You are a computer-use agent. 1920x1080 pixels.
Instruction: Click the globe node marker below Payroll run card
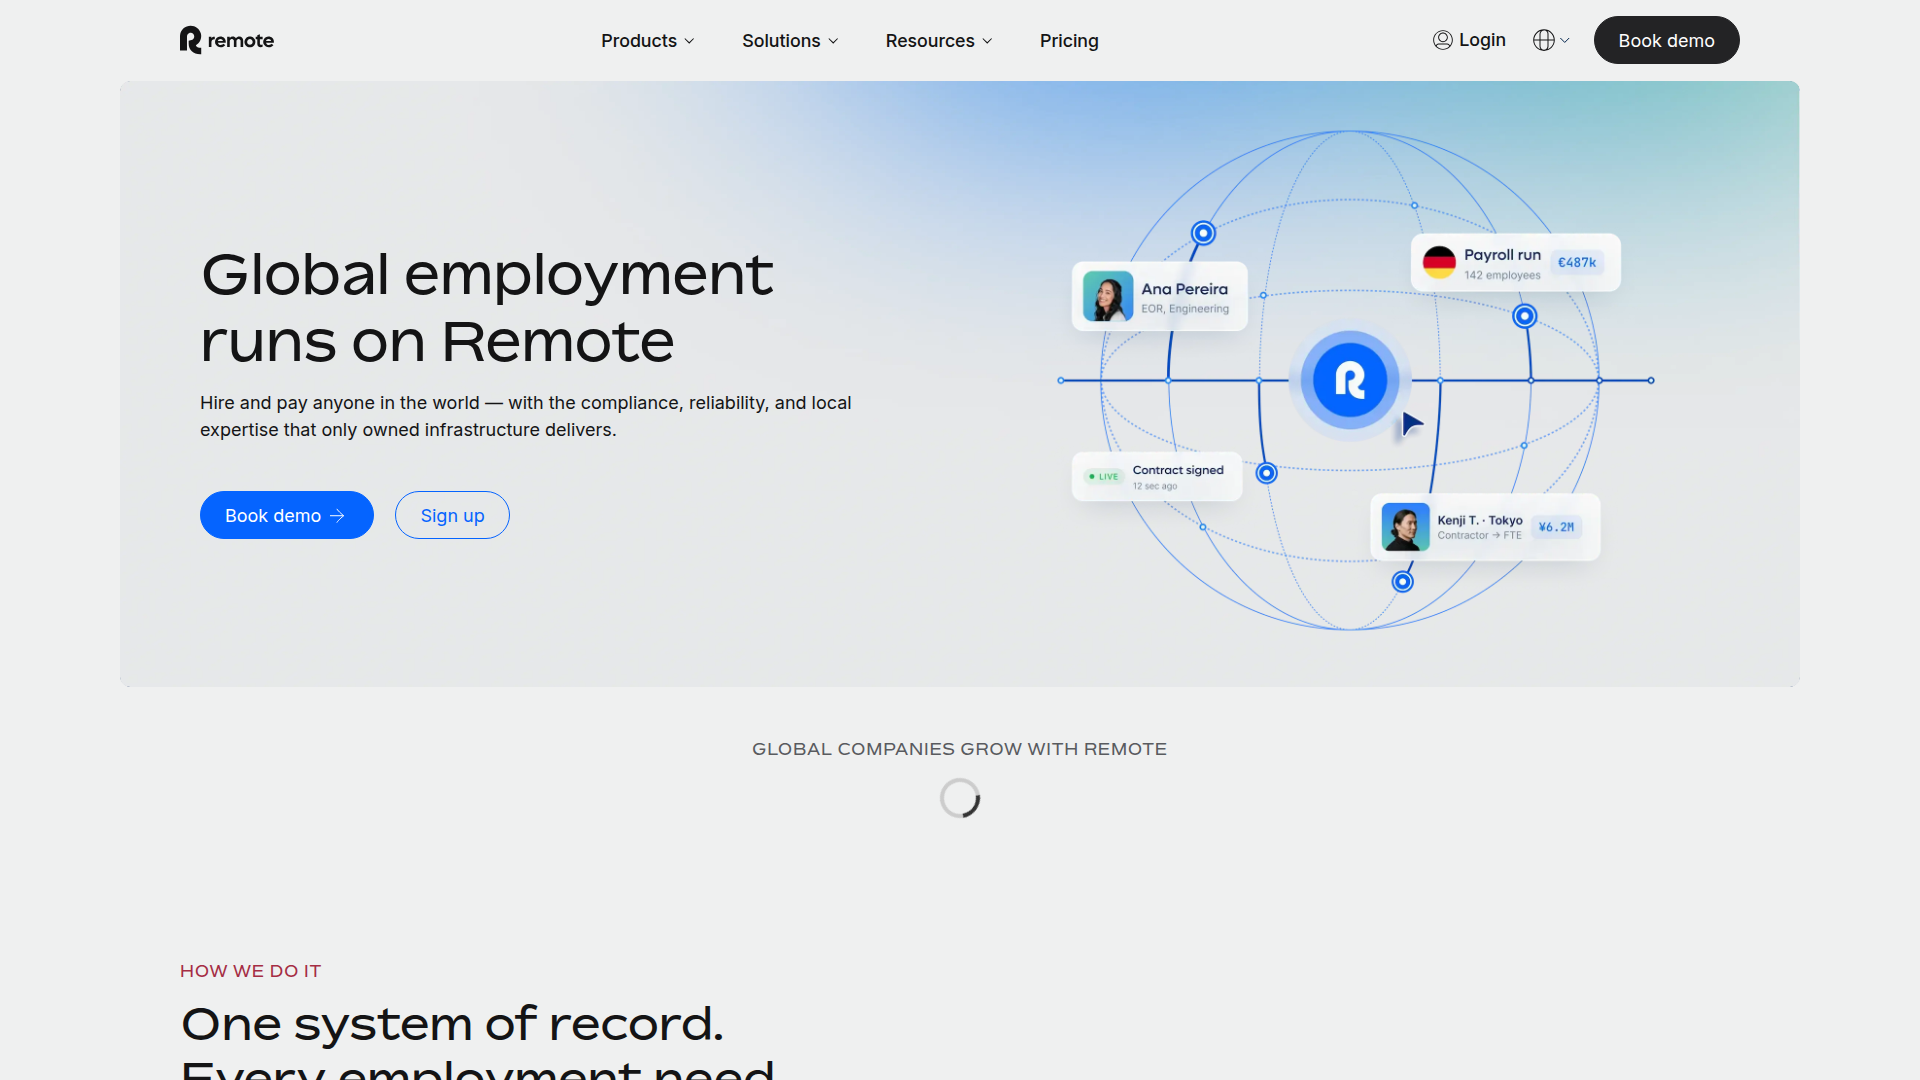pos(1525,317)
